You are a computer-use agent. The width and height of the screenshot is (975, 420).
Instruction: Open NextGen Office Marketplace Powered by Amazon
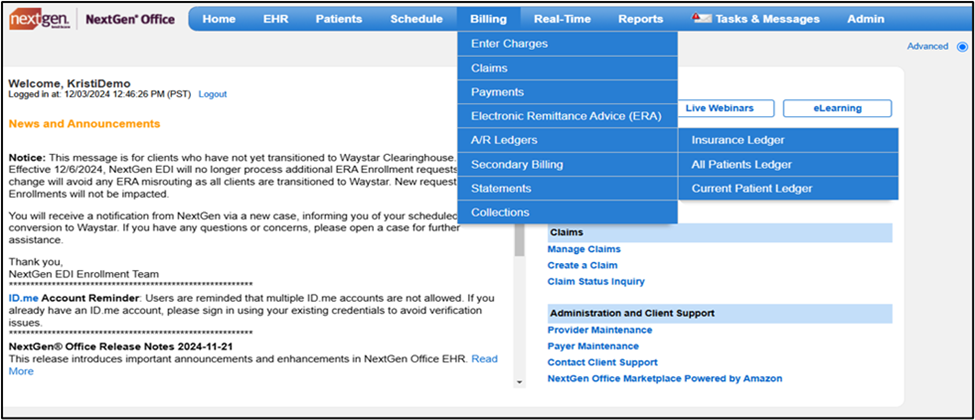(x=665, y=379)
